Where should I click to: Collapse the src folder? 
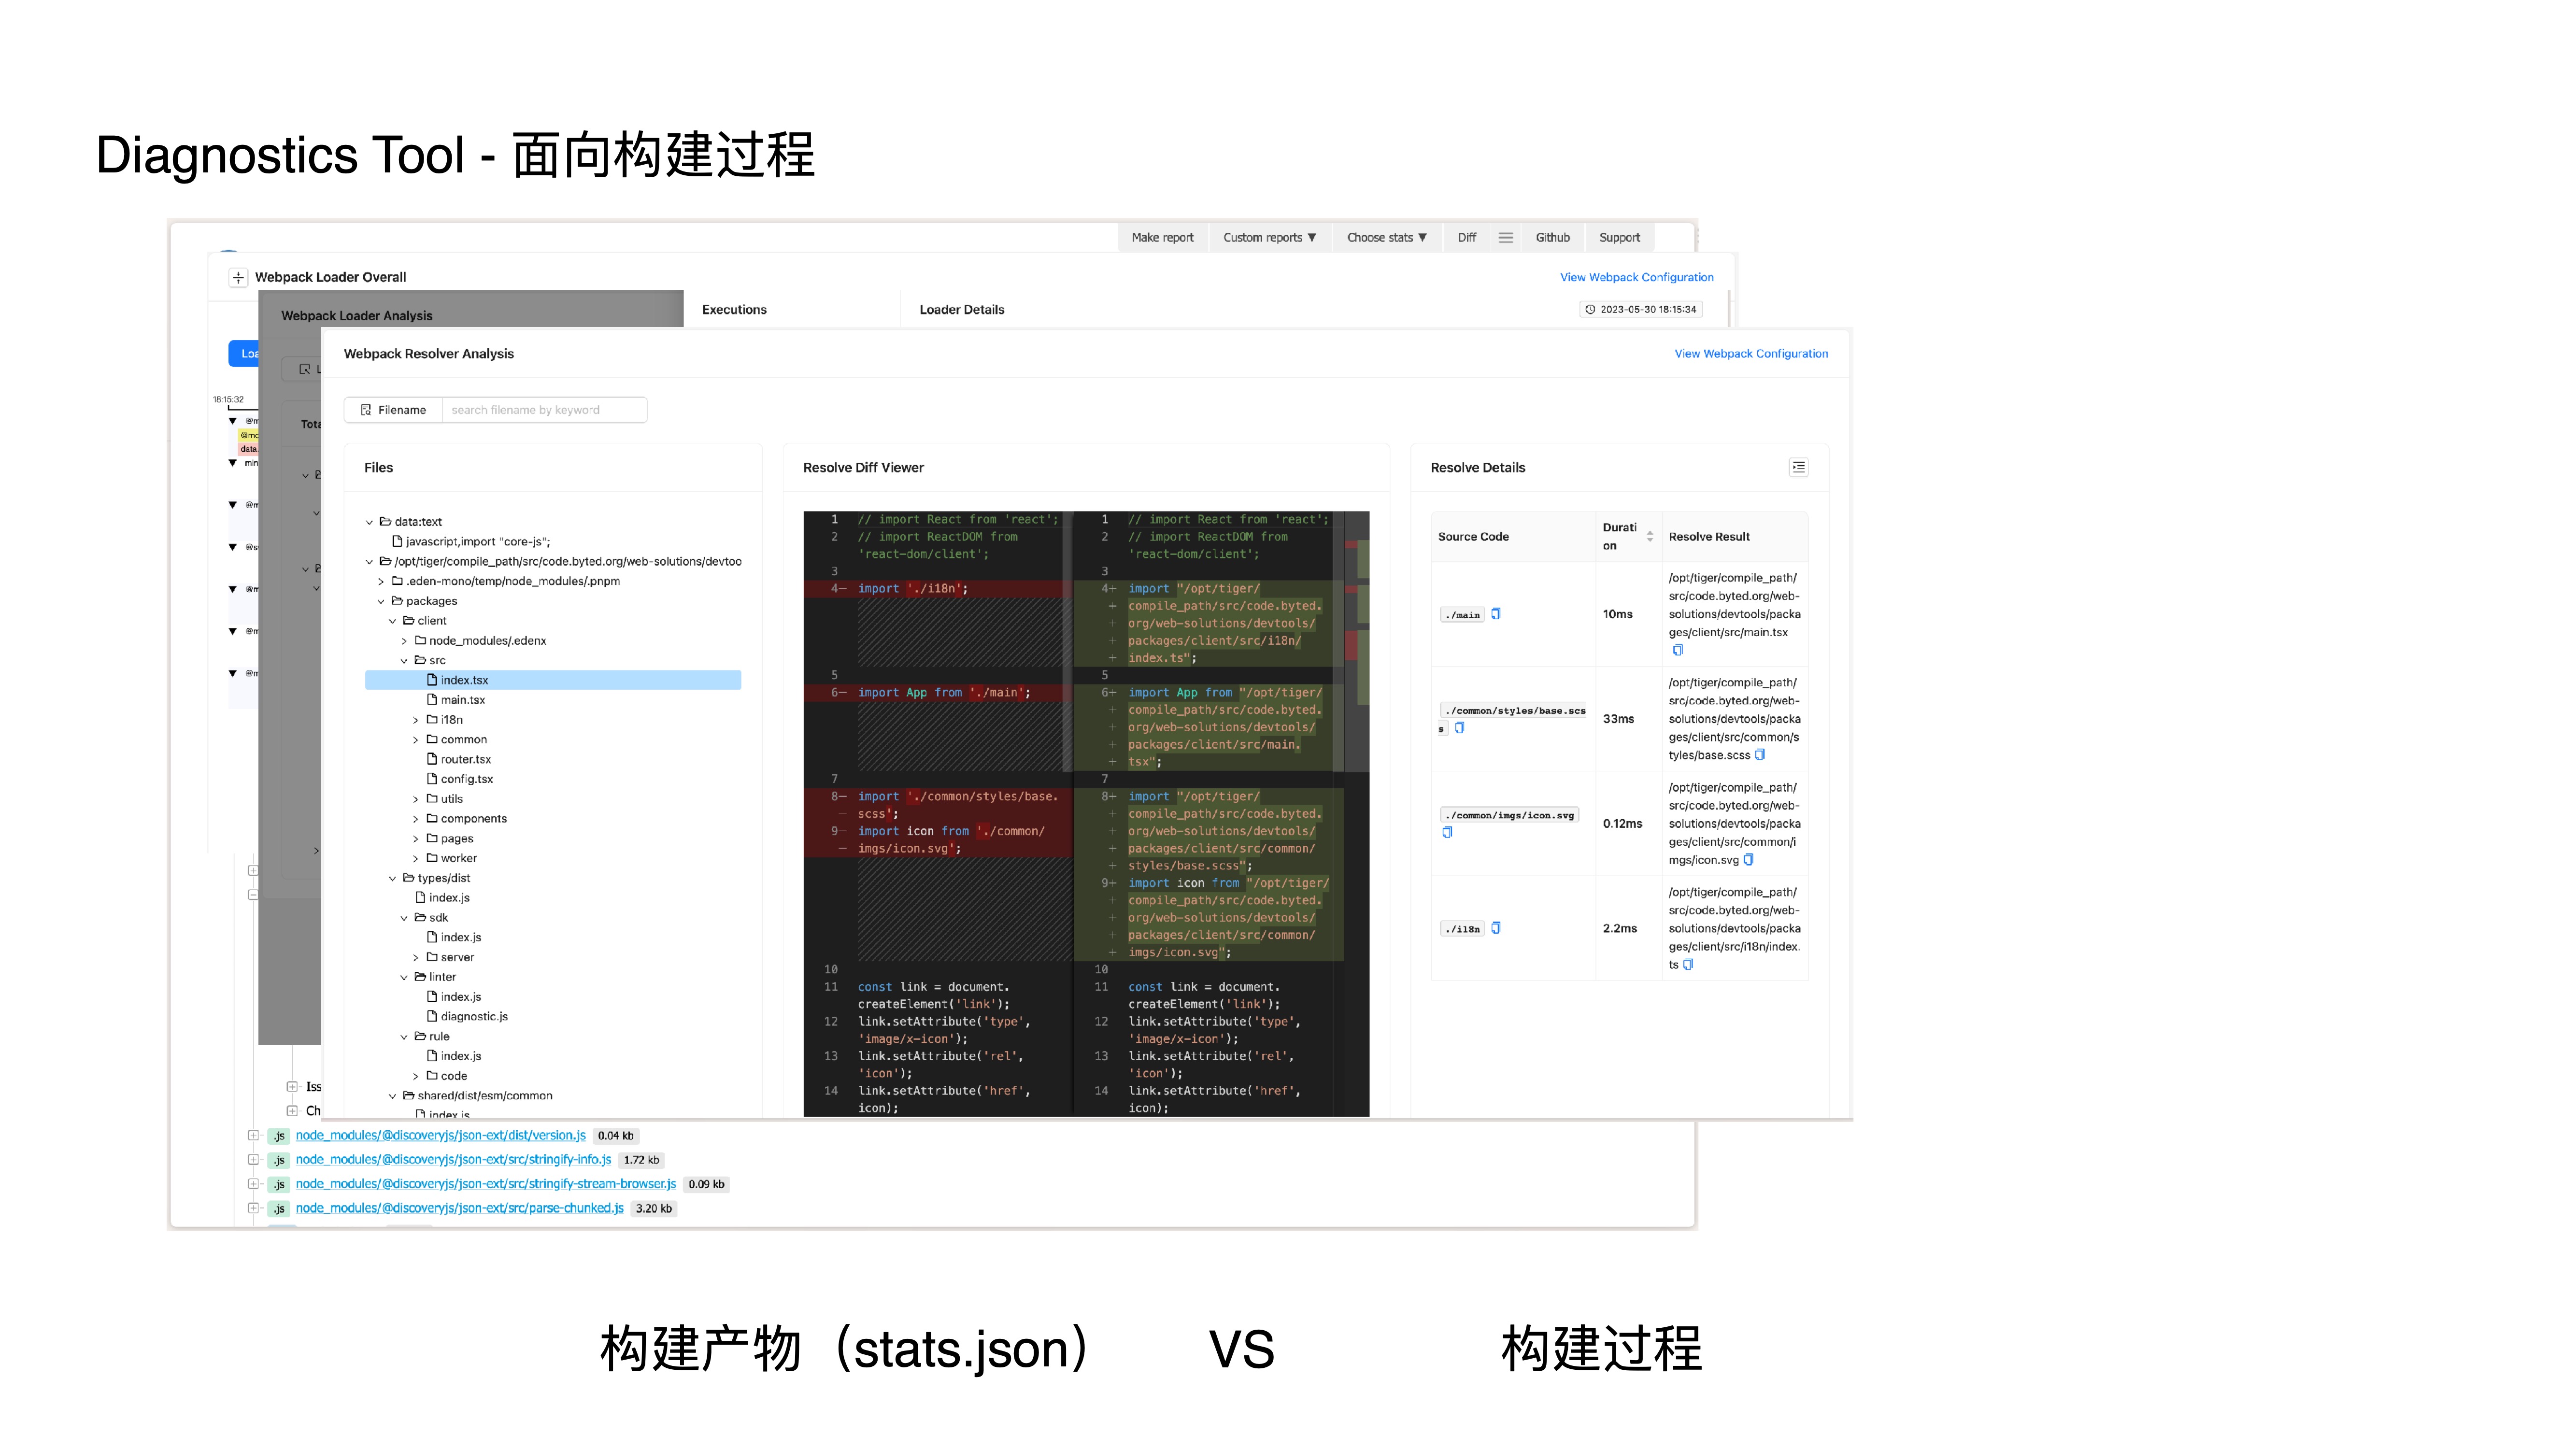pyautogui.click(x=404, y=661)
